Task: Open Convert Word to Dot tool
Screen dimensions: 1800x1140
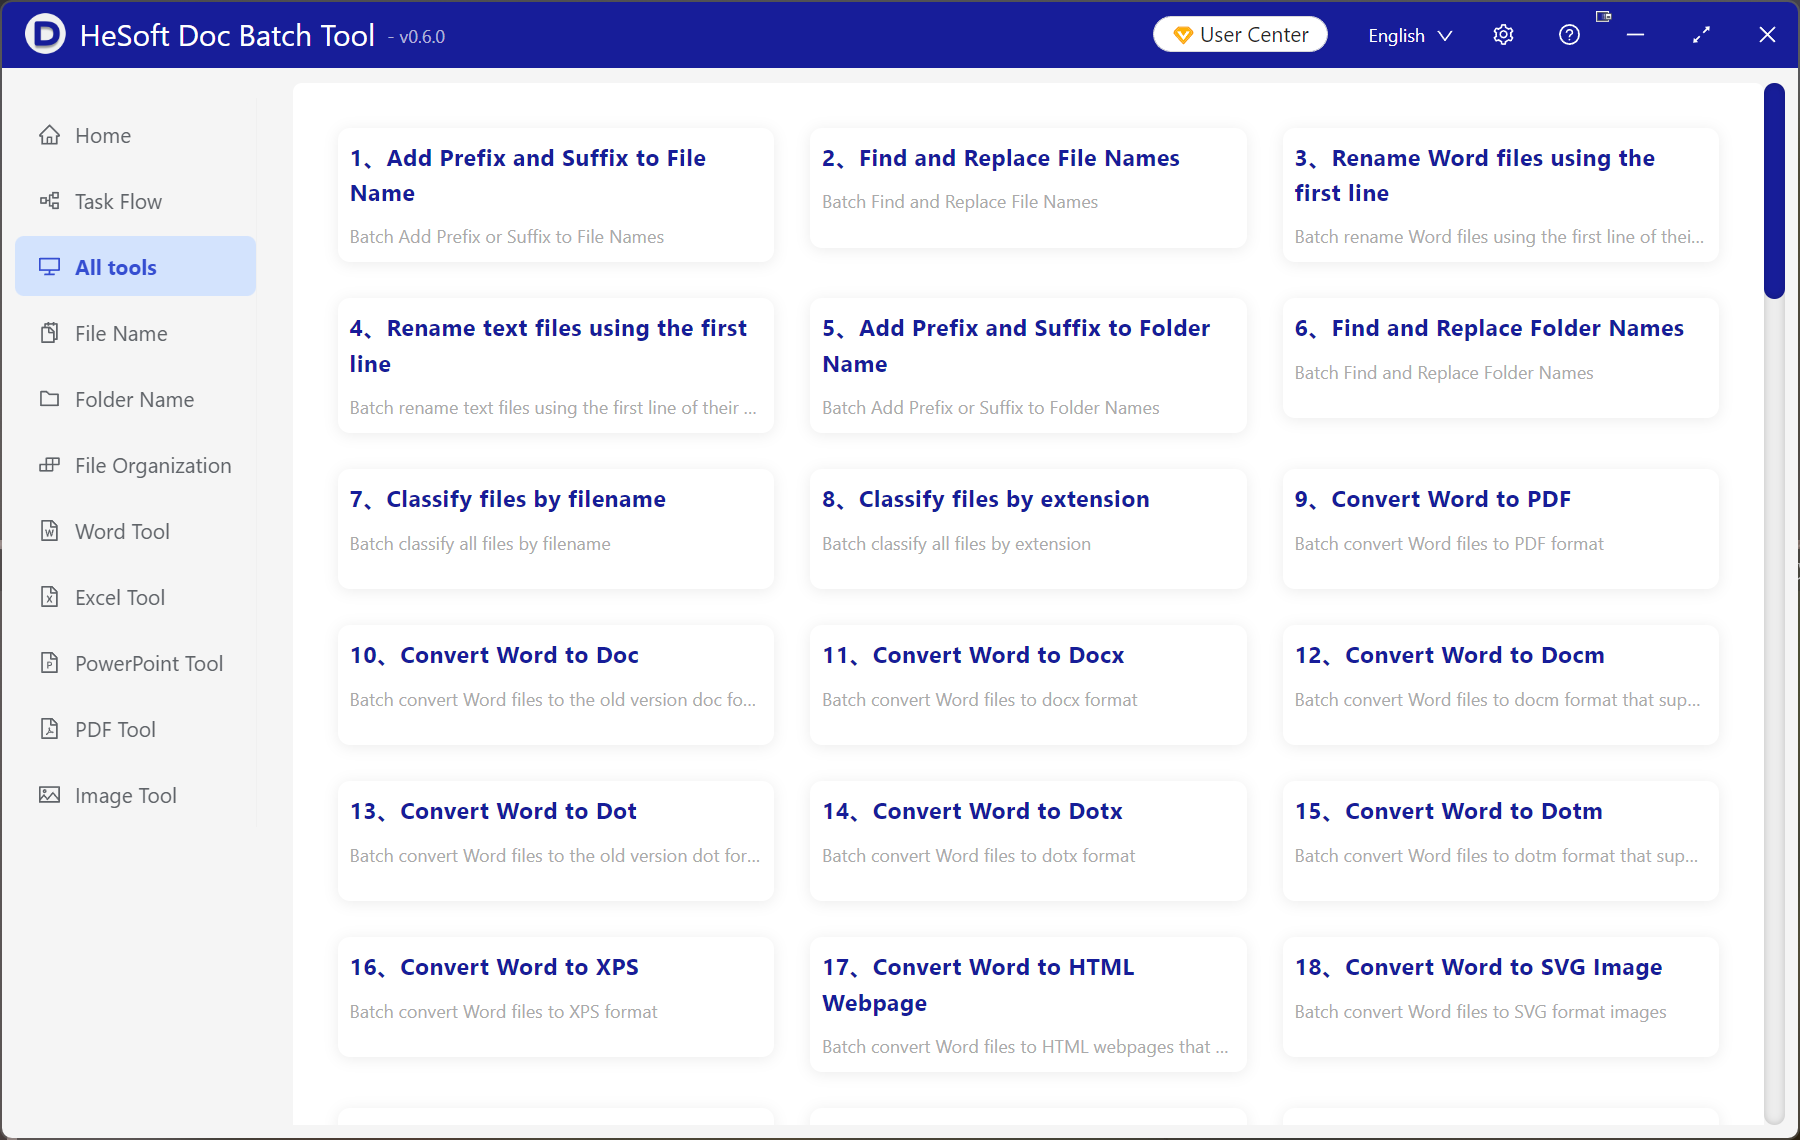Action: 556,841
